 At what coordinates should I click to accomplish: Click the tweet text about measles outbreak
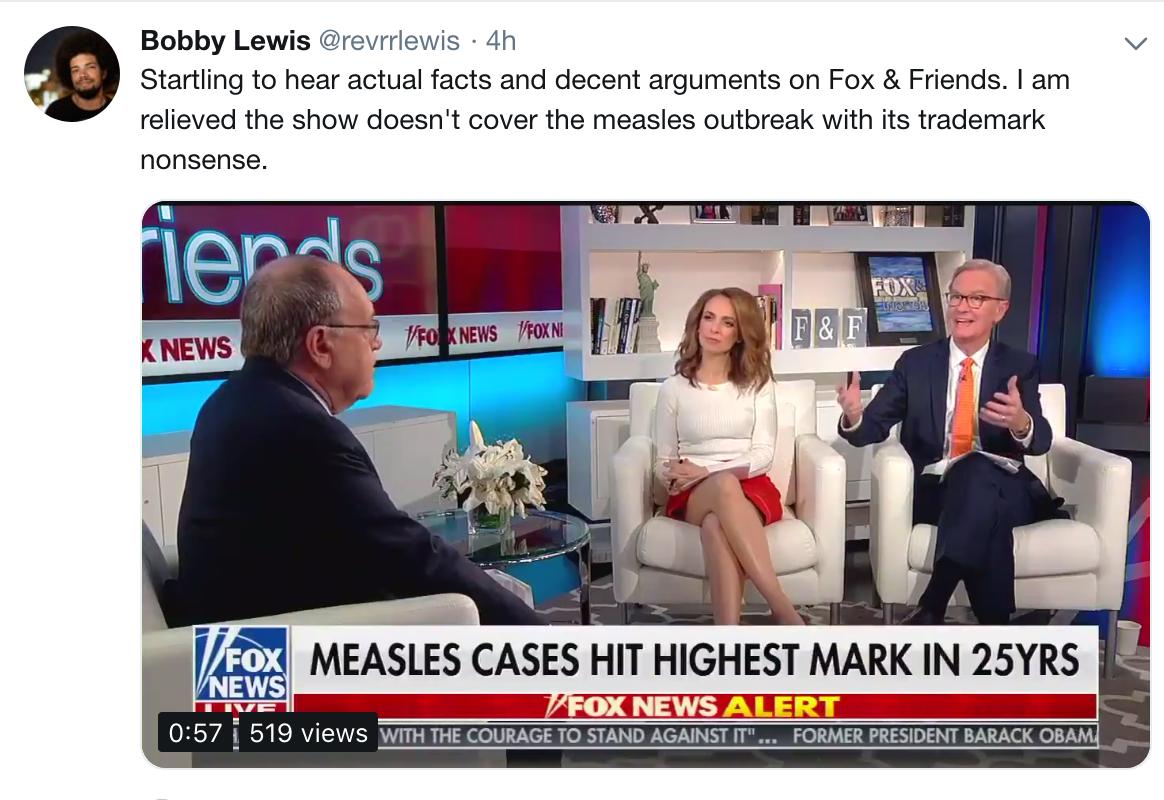[605, 119]
